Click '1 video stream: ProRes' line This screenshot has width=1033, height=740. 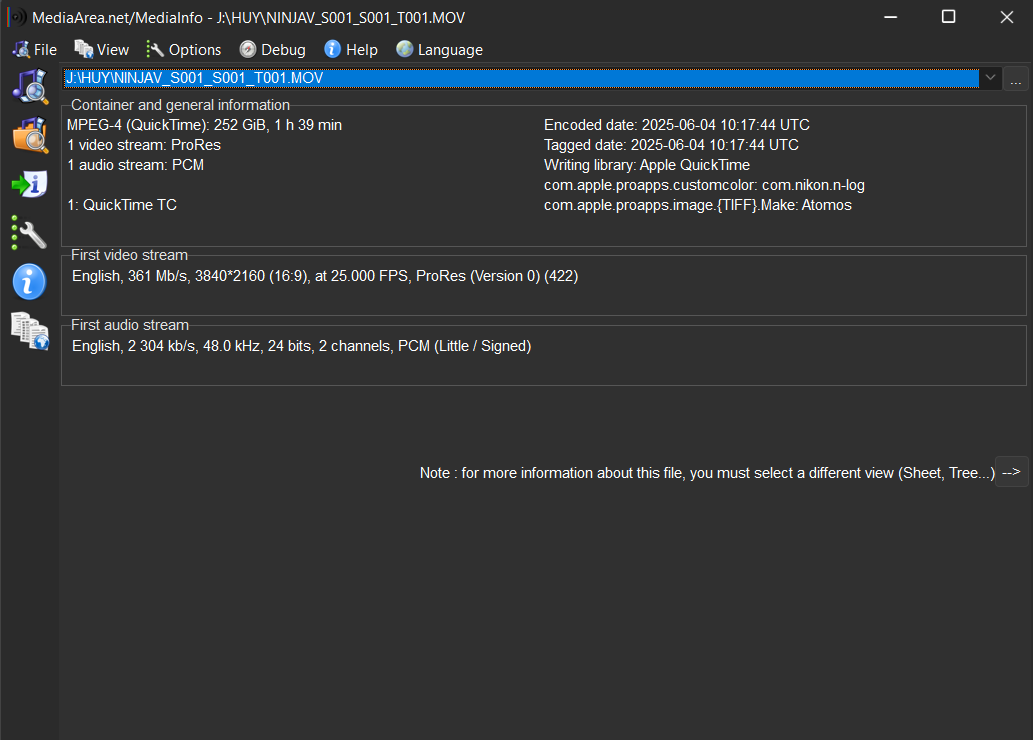coord(144,145)
